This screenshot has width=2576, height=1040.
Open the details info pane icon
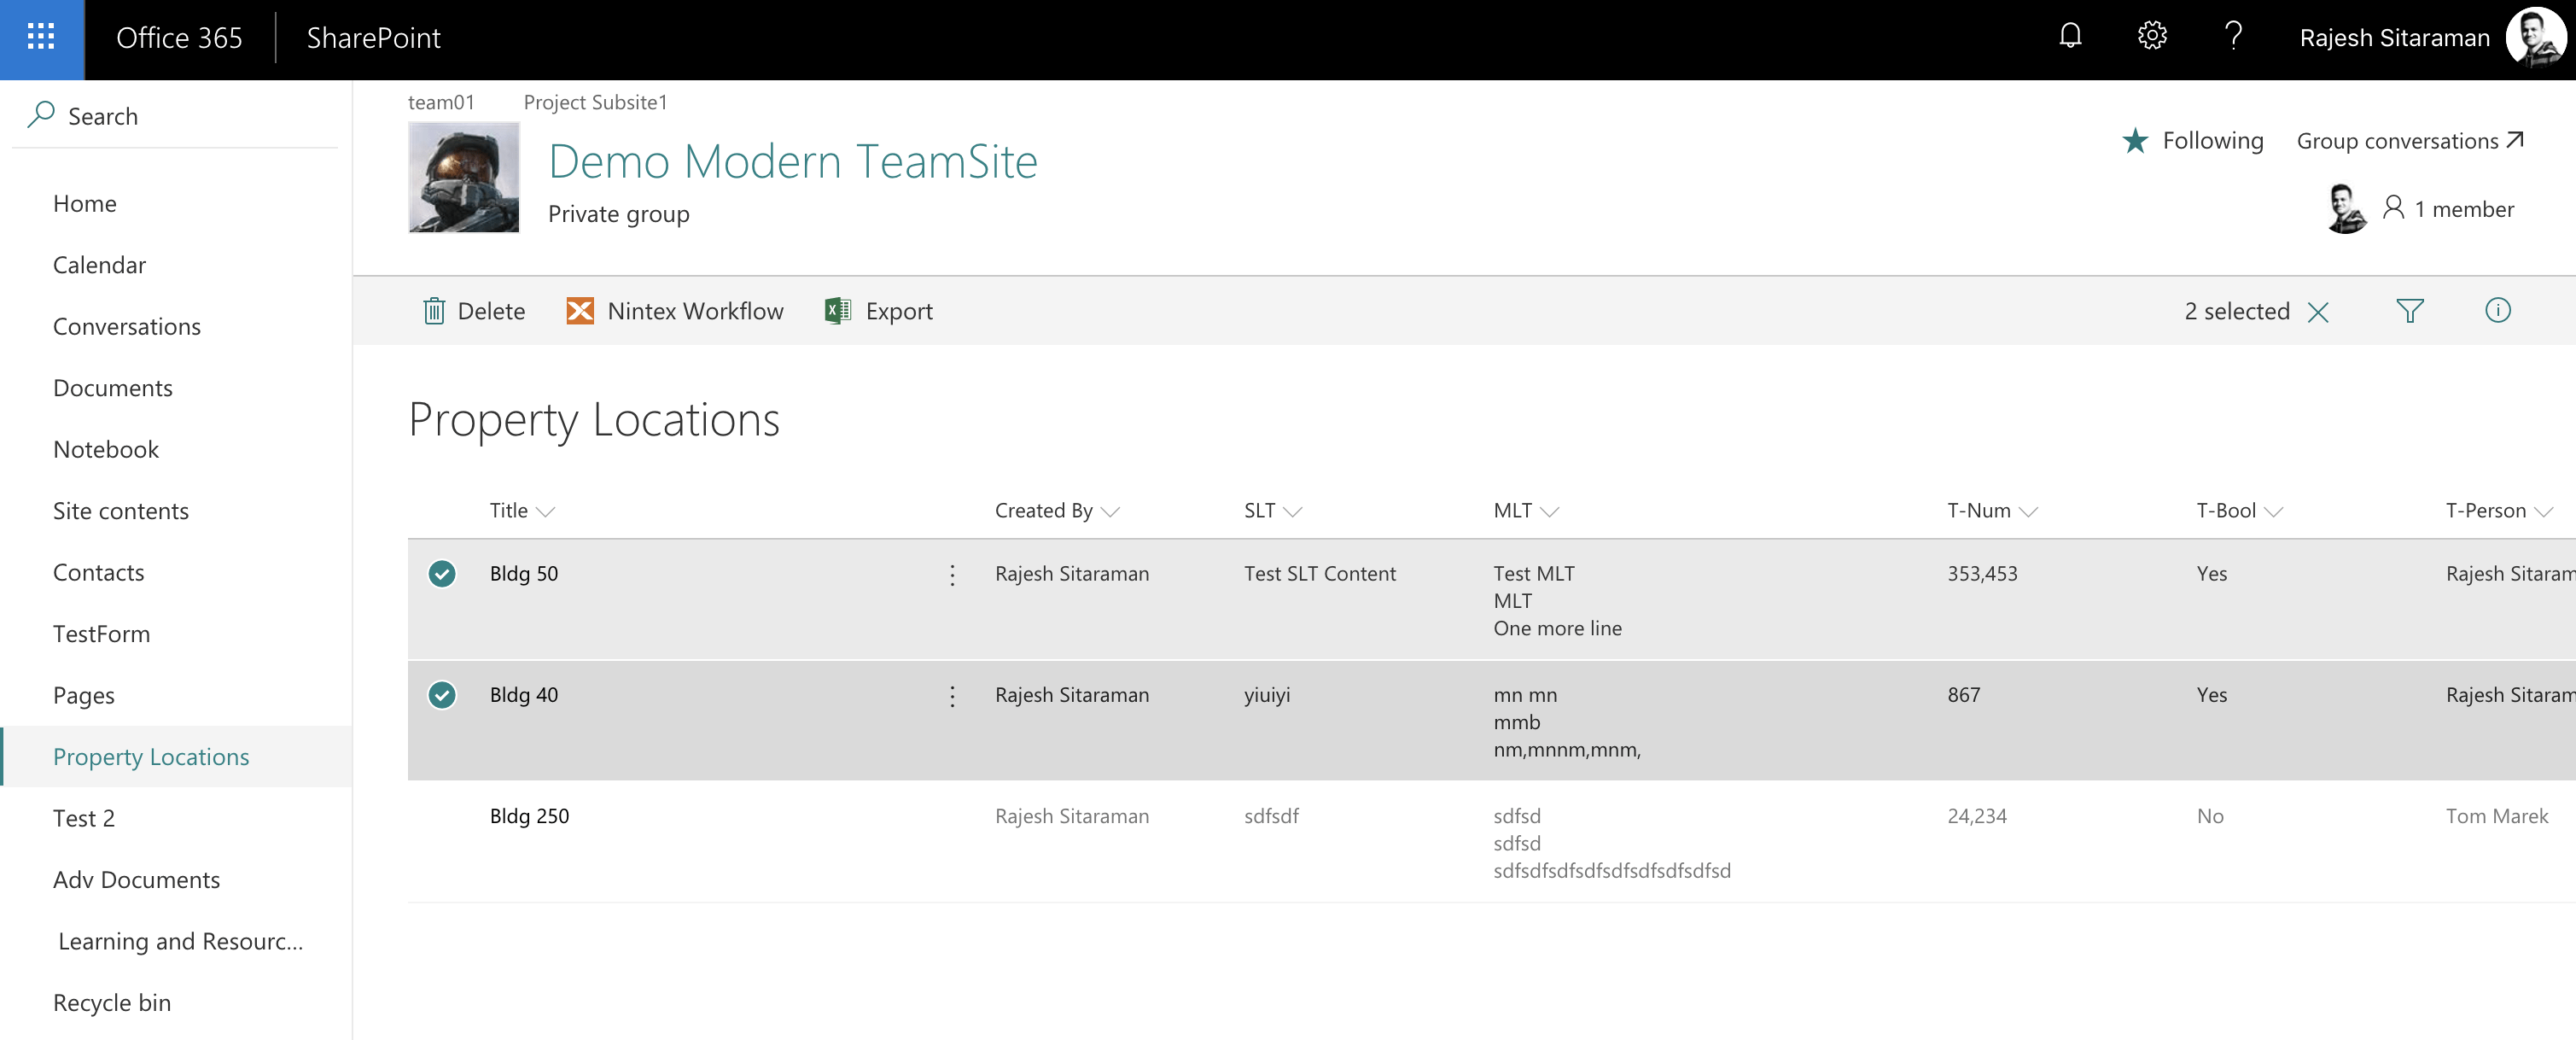2497,311
